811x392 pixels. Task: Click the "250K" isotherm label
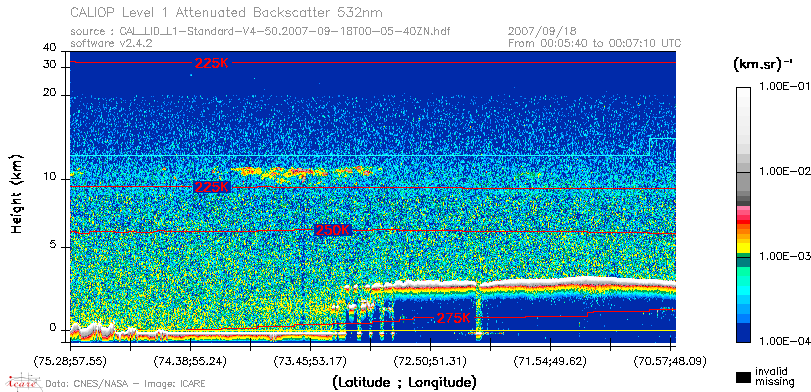[333, 231]
